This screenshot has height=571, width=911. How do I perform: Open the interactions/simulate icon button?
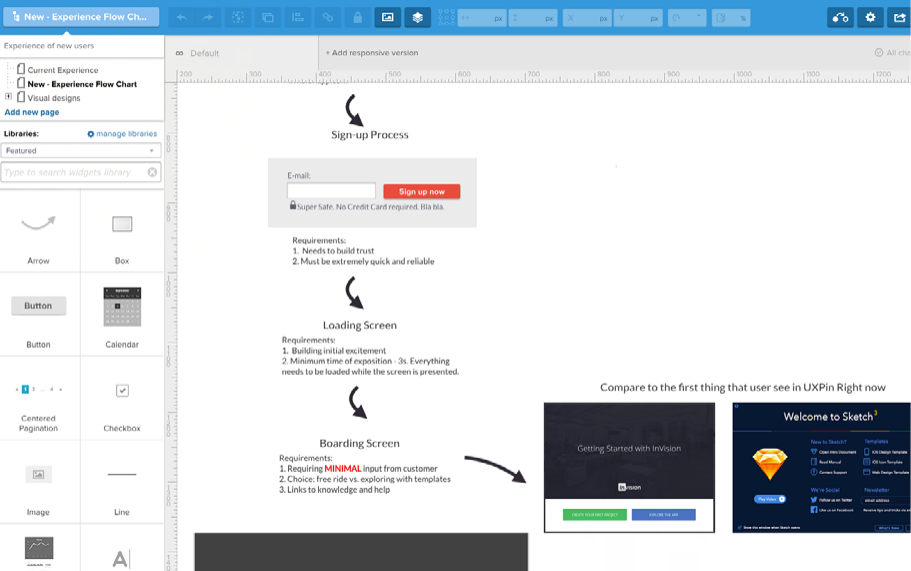840,17
